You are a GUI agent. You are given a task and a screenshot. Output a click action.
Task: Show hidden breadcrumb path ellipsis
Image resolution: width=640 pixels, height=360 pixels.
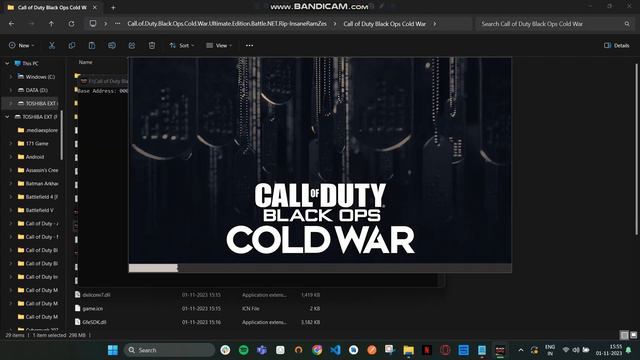click(x=118, y=24)
